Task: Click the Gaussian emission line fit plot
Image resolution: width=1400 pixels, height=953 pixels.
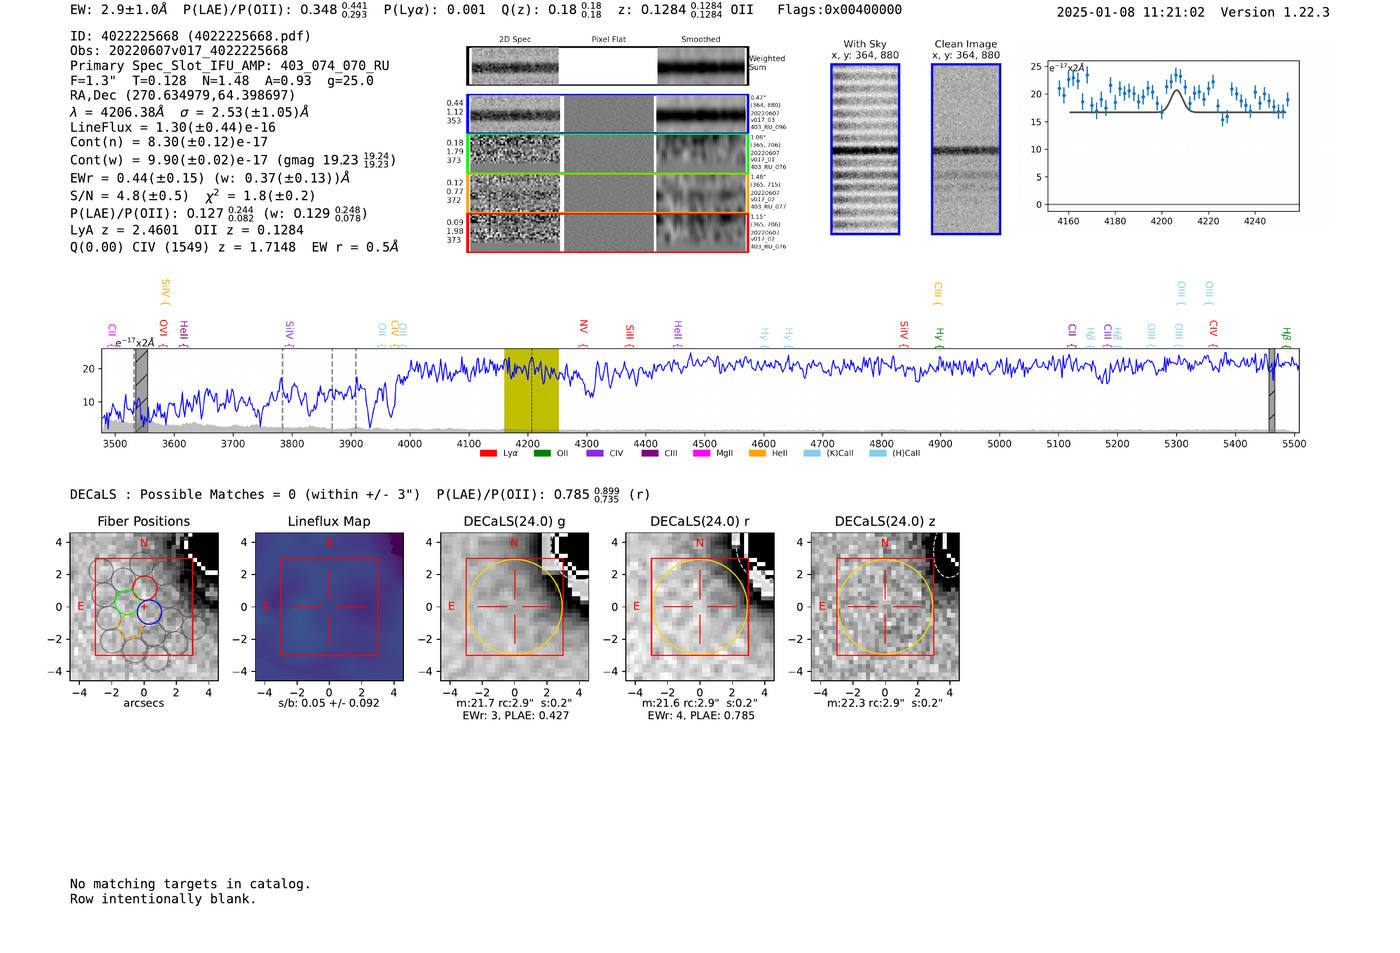Action: point(1172,136)
